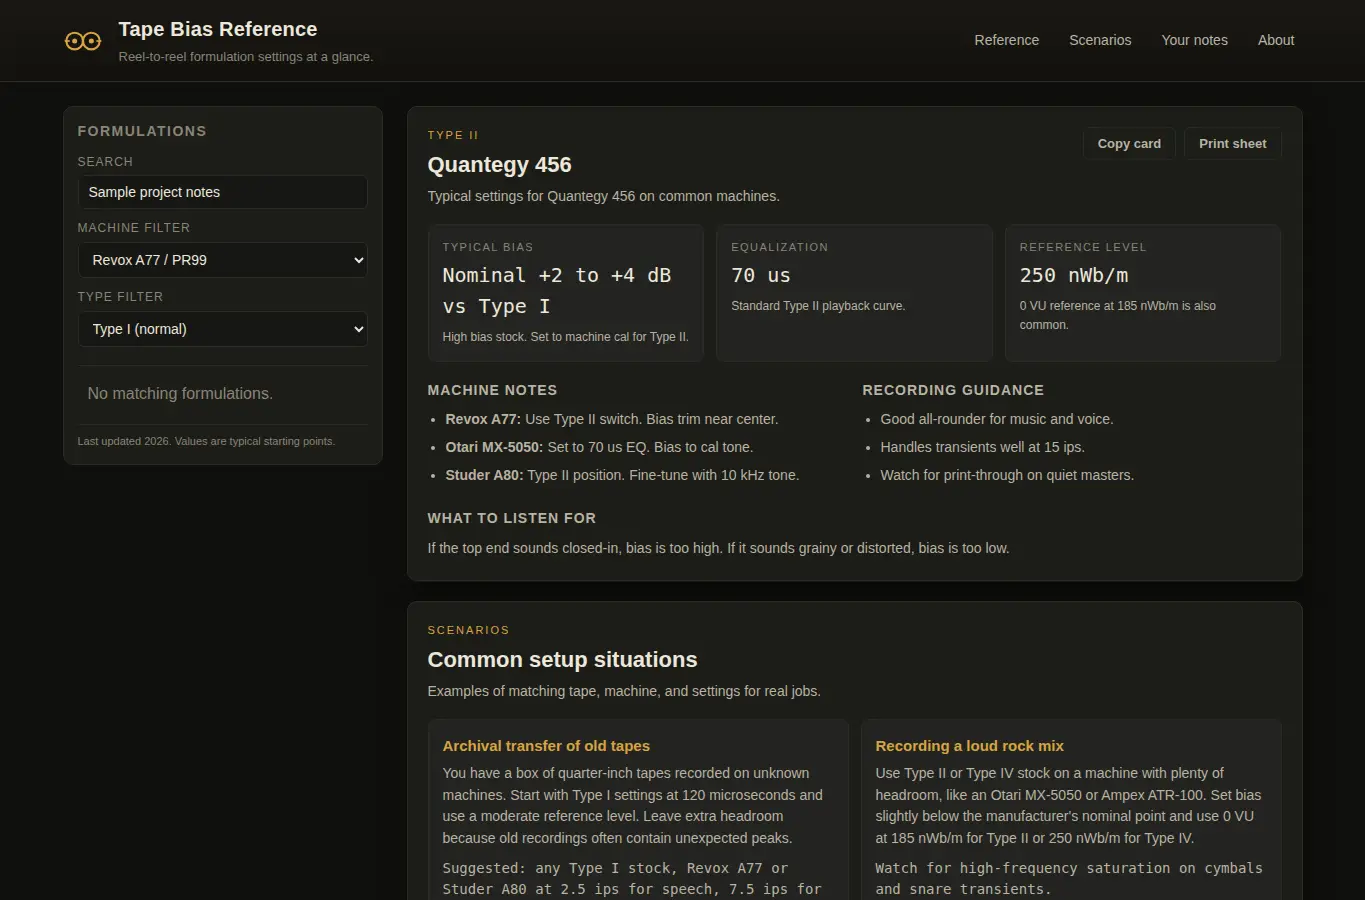1365x900 pixels.
Task: Open the Machine filter dropdown
Action: [222, 260]
